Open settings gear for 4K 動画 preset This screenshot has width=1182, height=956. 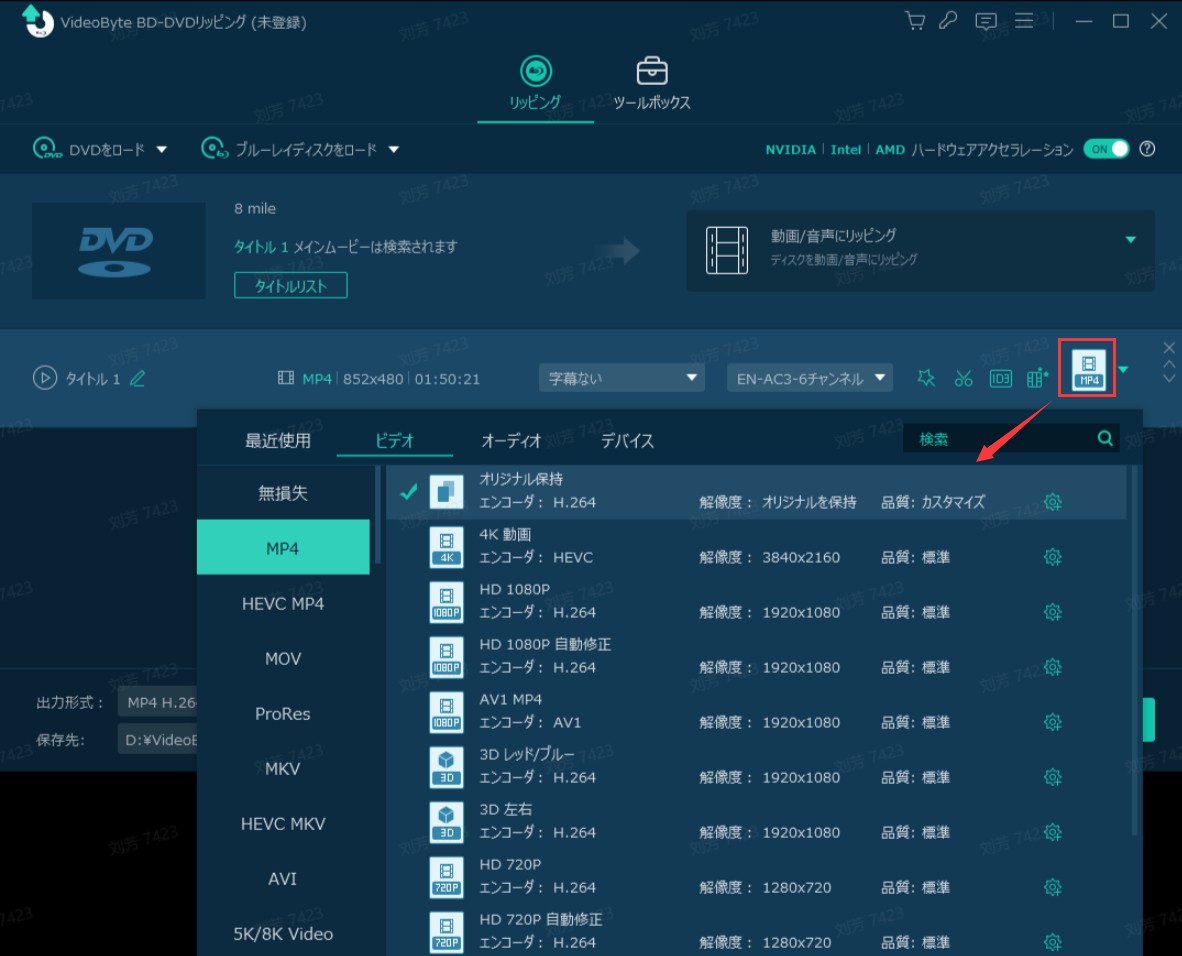point(1052,557)
